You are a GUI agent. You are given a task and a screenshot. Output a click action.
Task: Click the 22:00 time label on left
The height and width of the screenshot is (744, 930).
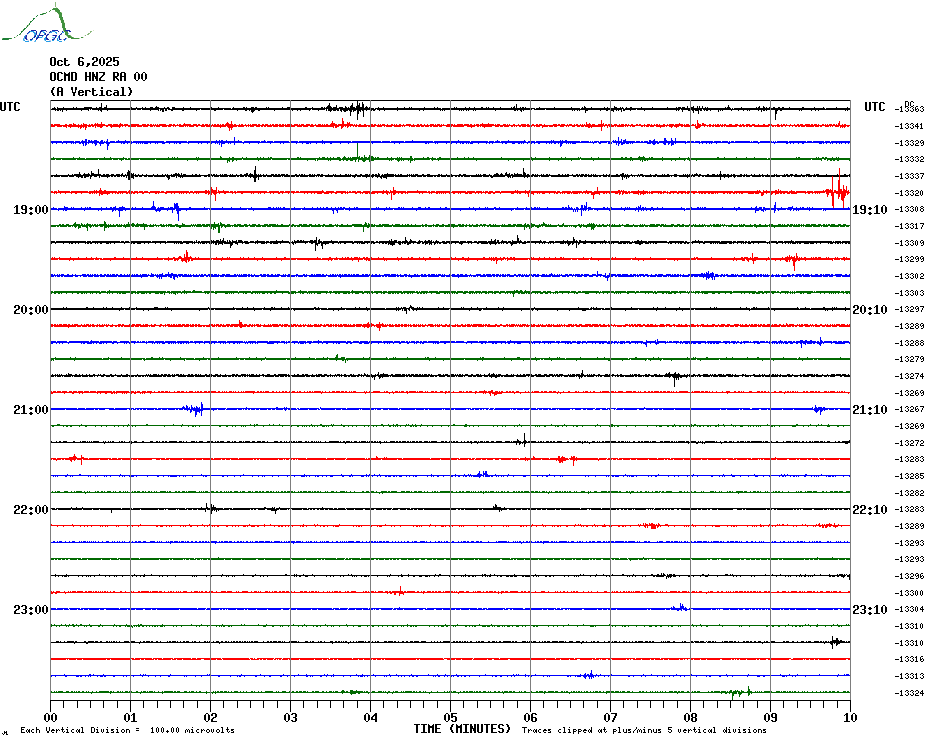[x=30, y=510]
